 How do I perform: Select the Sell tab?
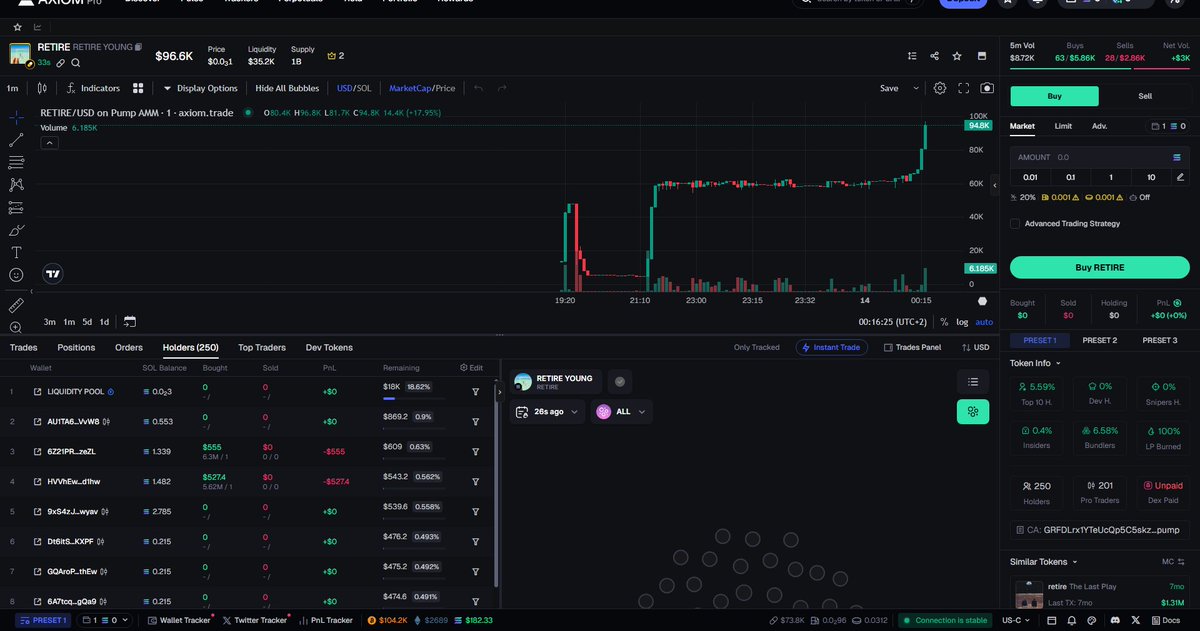coord(1145,96)
